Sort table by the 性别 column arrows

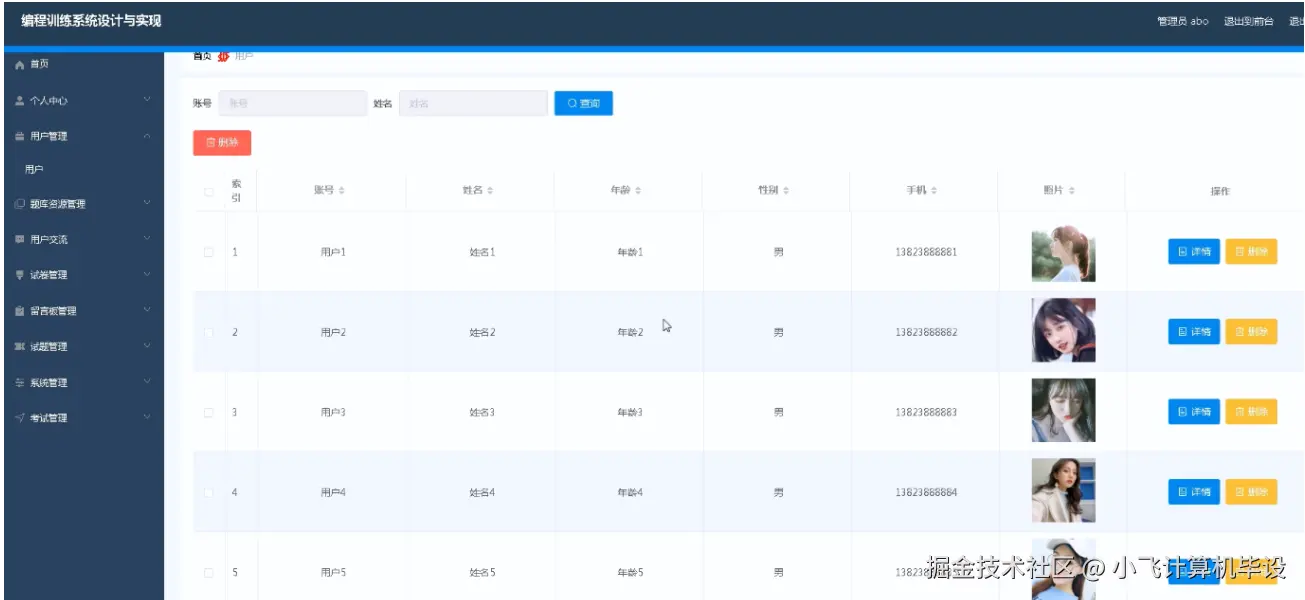786,190
